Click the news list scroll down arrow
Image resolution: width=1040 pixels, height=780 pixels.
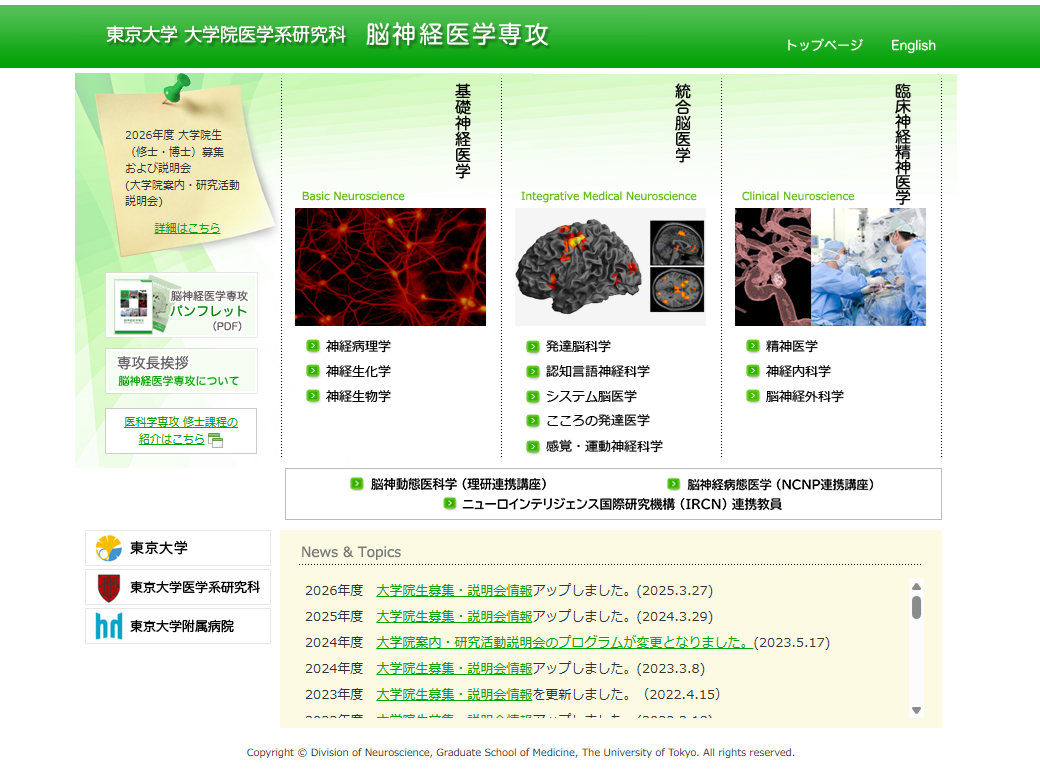[916, 710]
